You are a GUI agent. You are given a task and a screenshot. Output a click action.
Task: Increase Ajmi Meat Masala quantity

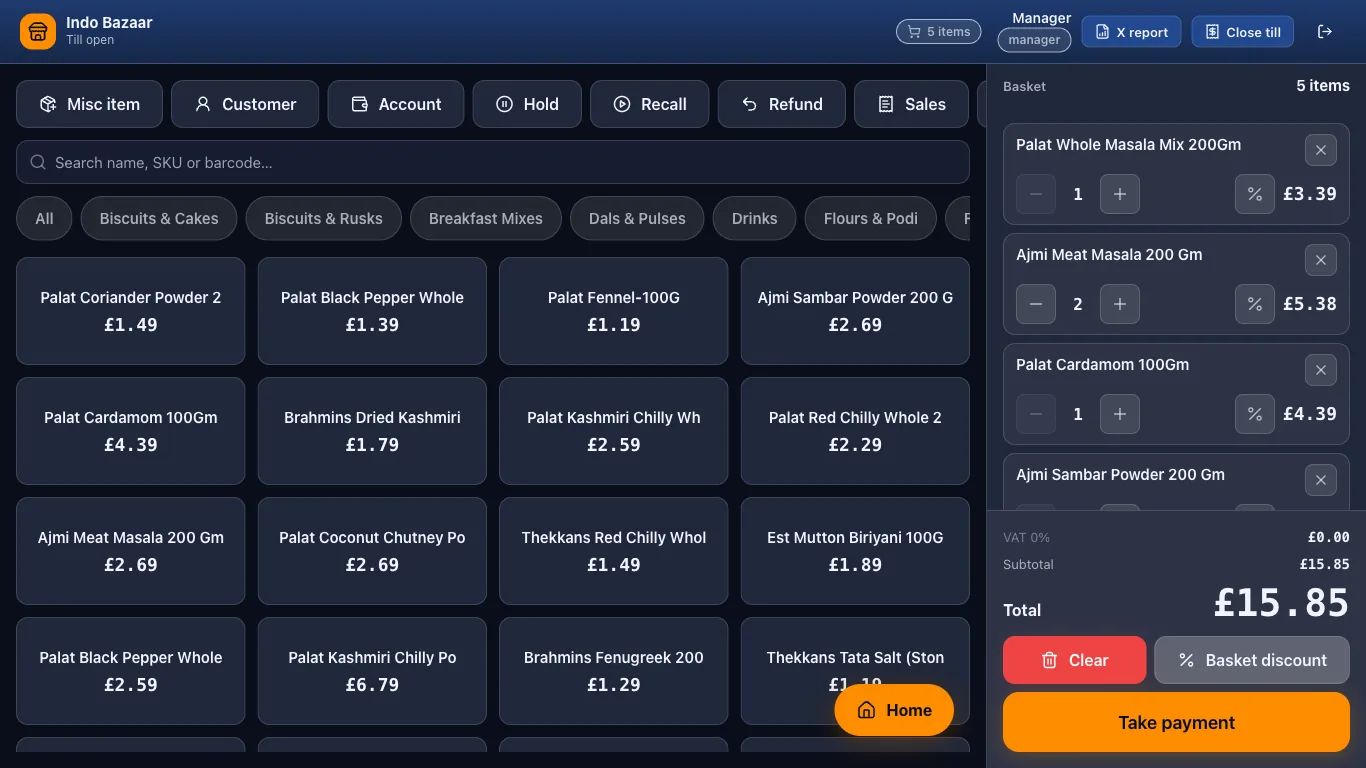[1120, 304]
